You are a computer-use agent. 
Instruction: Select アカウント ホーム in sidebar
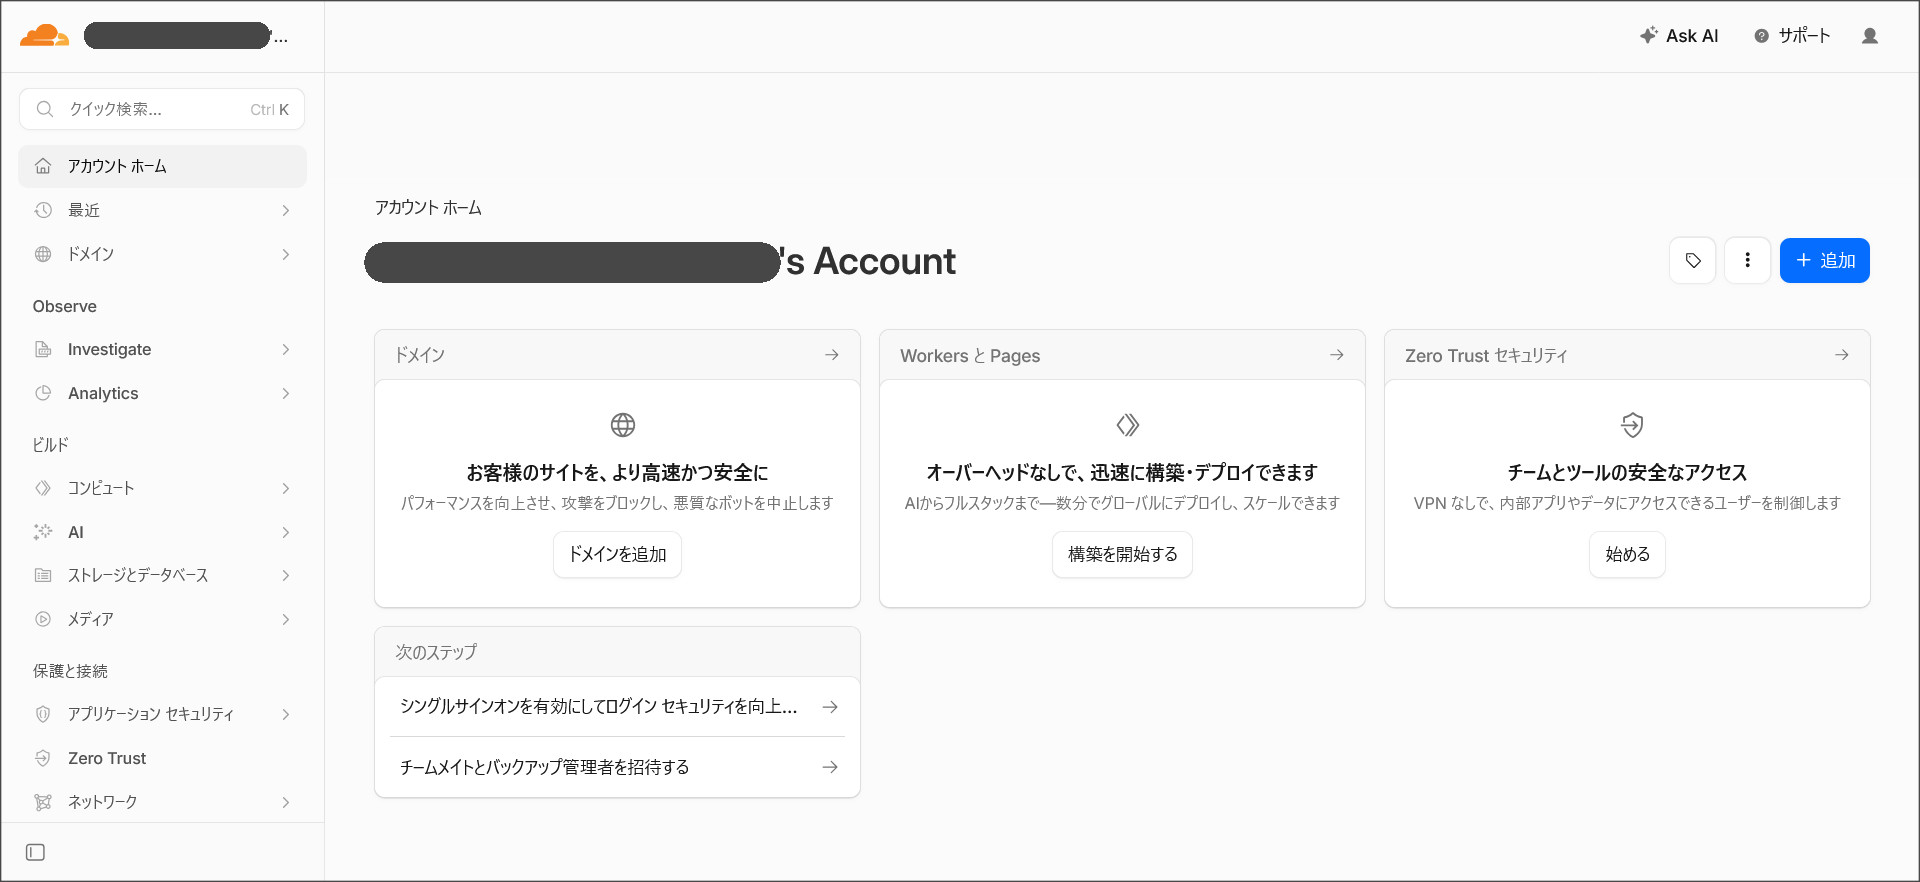pyautogui.click(x=162, y=166)
